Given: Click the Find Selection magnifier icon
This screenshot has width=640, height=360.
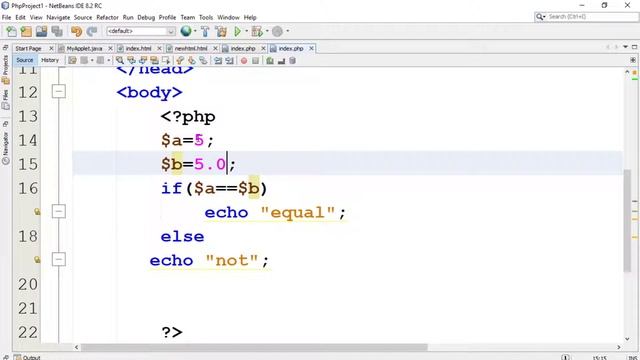Looking at the screenshot, I should [120, 61].
